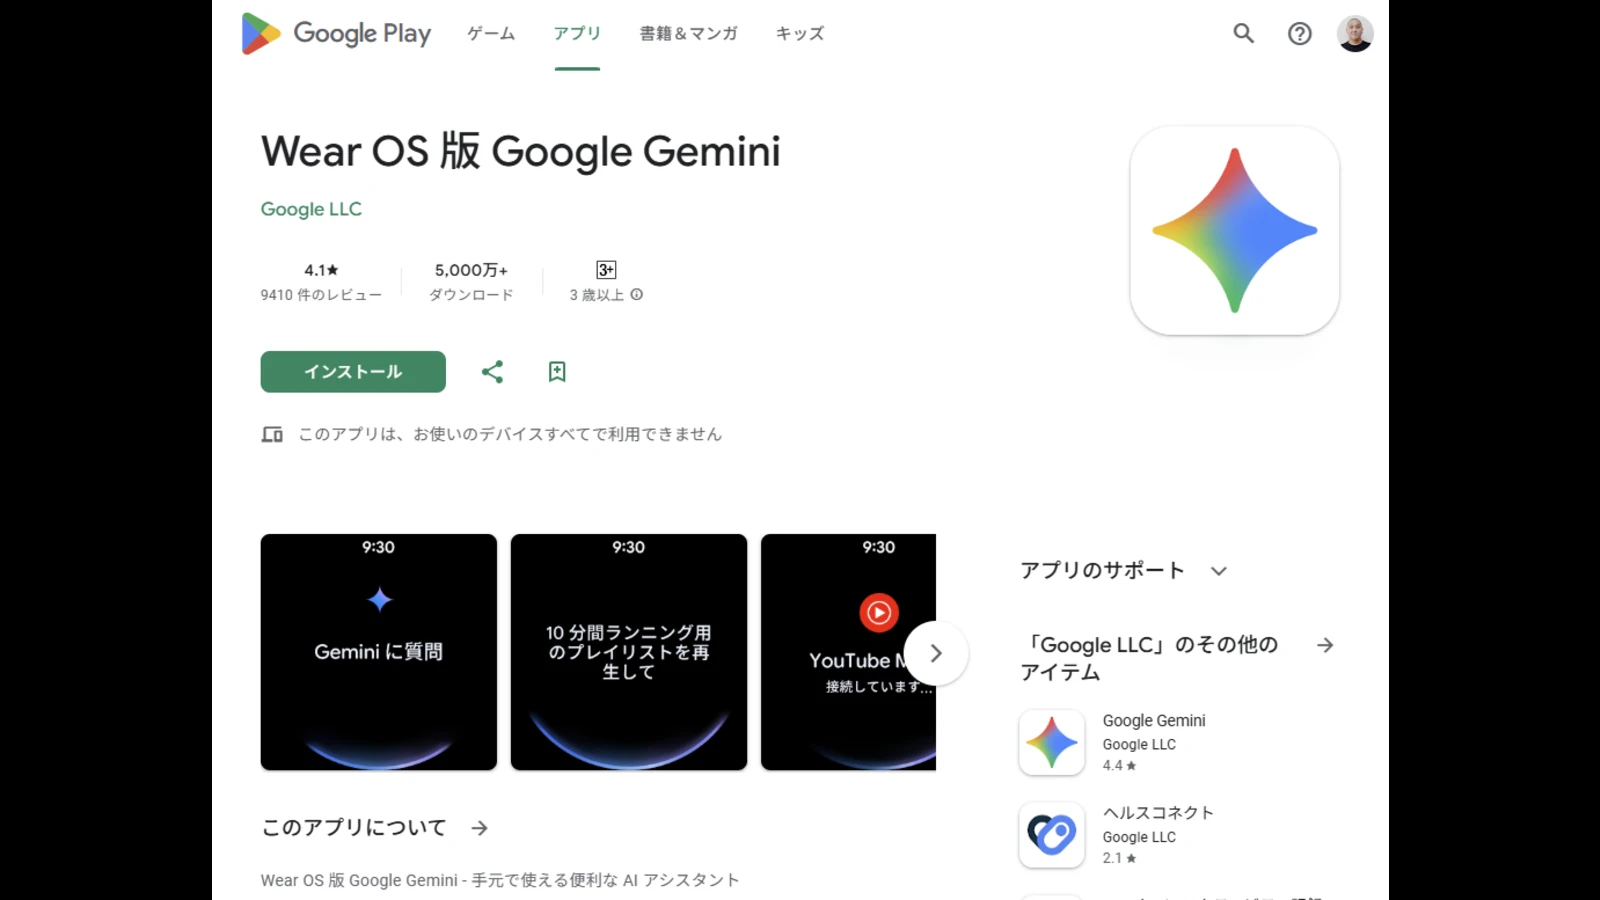Open the arrow next to このアプリについて
This screenshot has height=900, width=1600.
pos(480,828)
